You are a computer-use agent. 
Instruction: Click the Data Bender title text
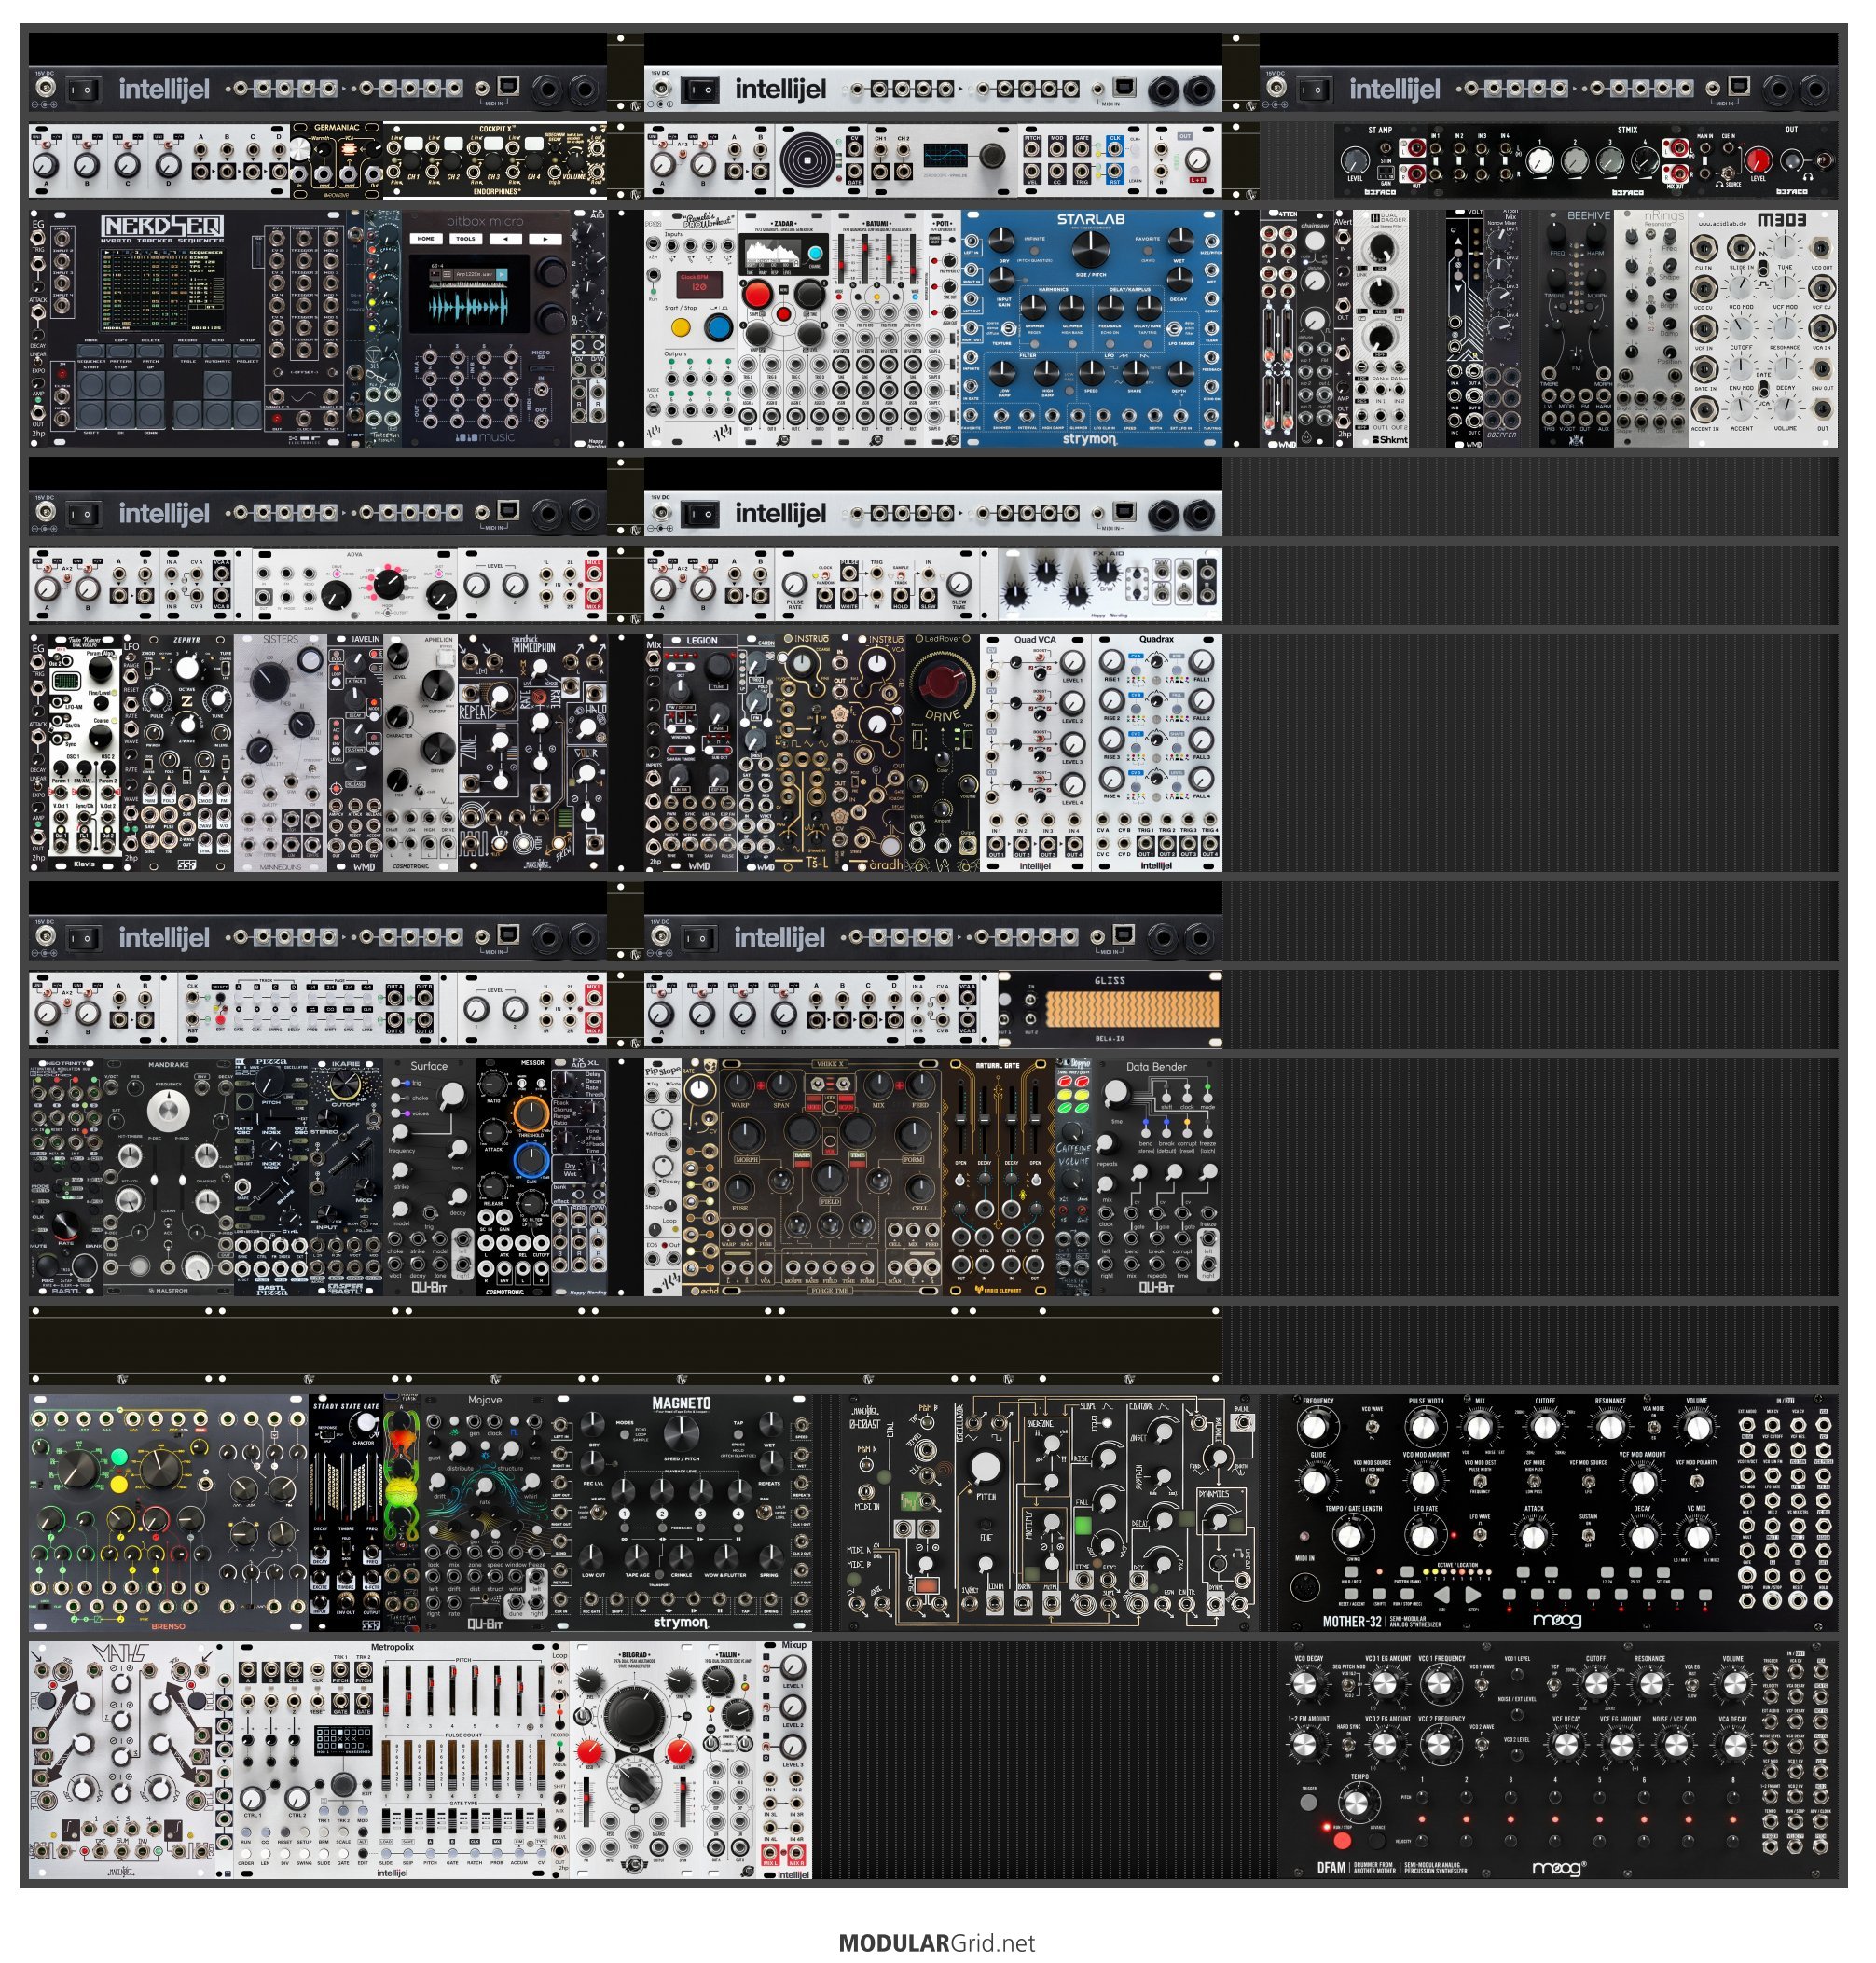(1156, 1066)
